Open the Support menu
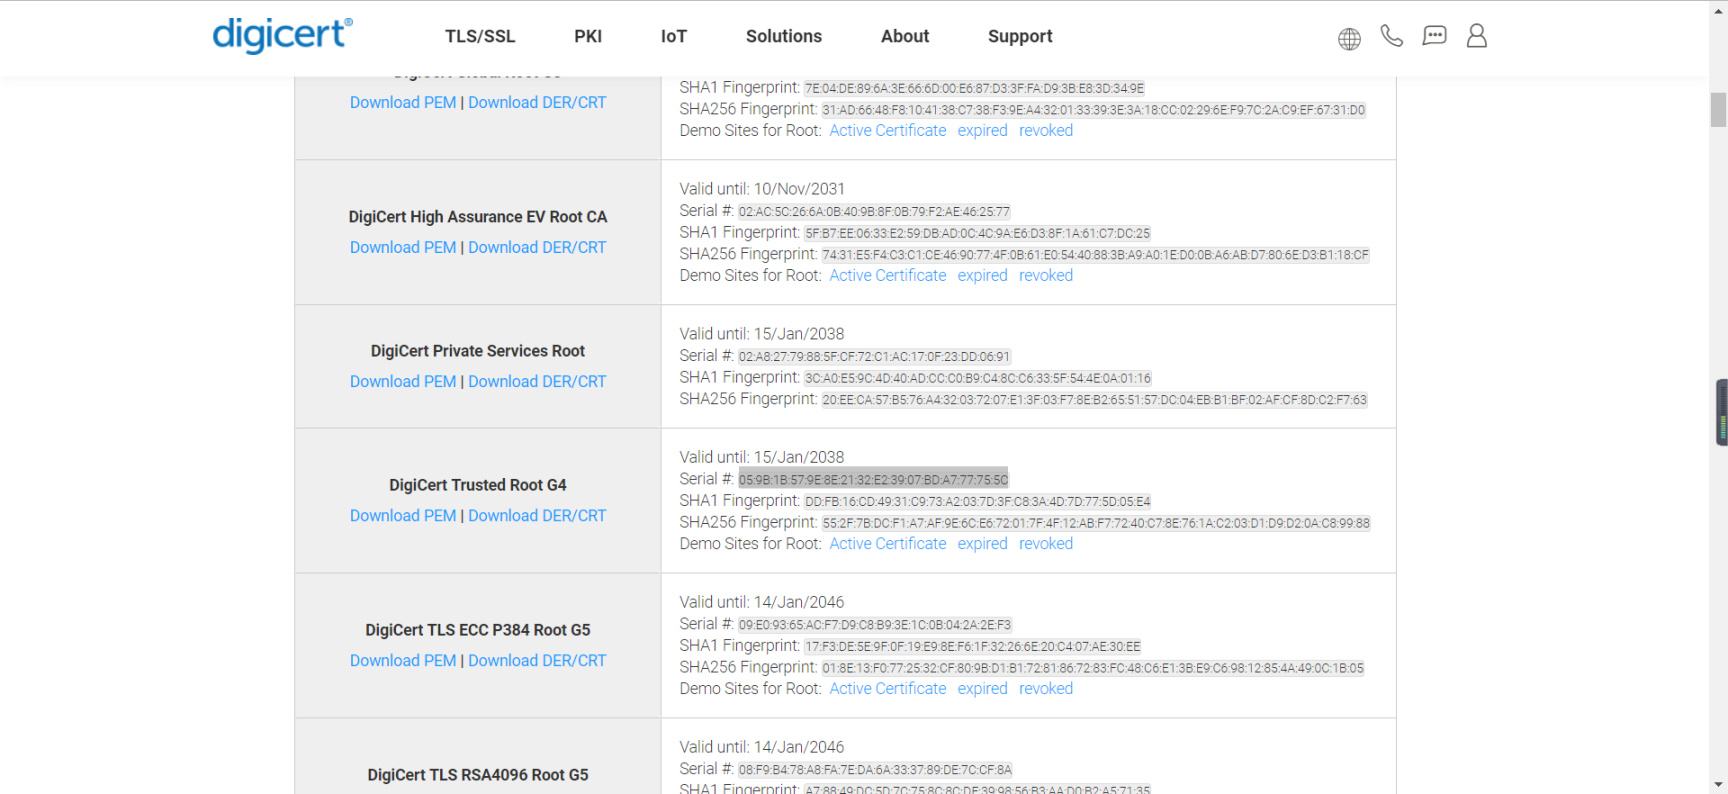The image size is (1728, 794). pyautogui.click(x=1020, y=36)
